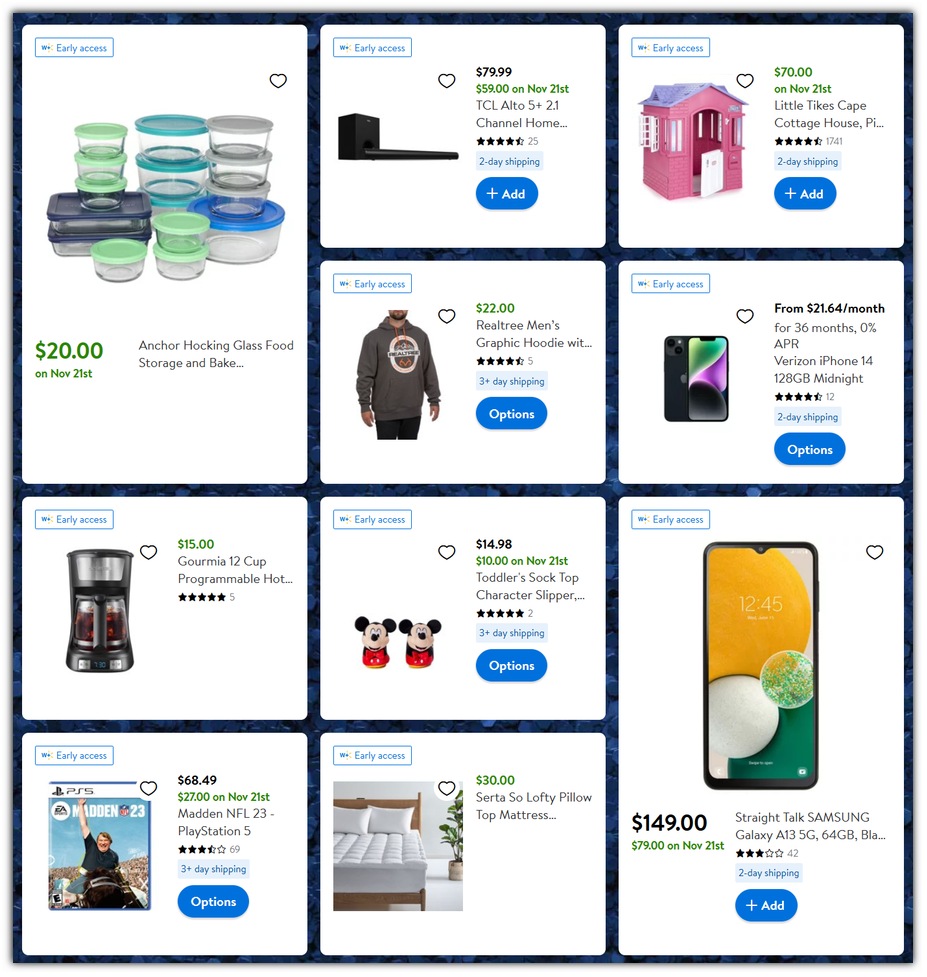Open Options for Realtree Men's Hoodie
The width and height of the screenshot is (927, 977).
(511, 414)
